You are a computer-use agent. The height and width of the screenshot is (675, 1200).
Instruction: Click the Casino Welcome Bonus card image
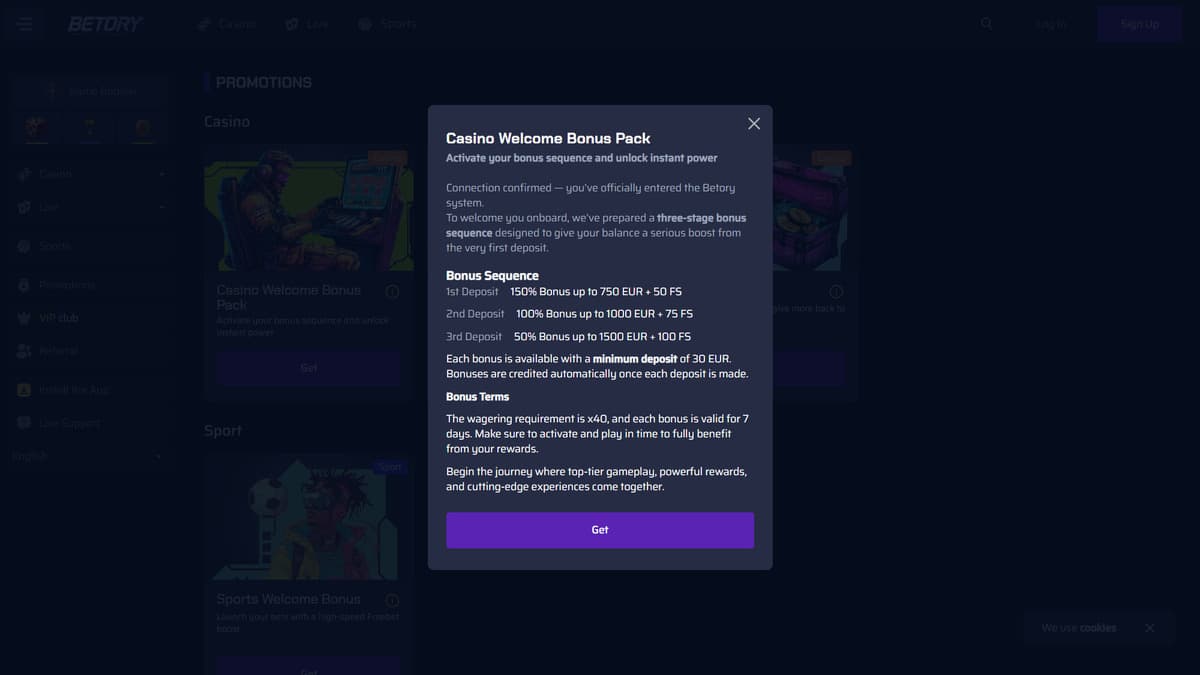(309, 210)
